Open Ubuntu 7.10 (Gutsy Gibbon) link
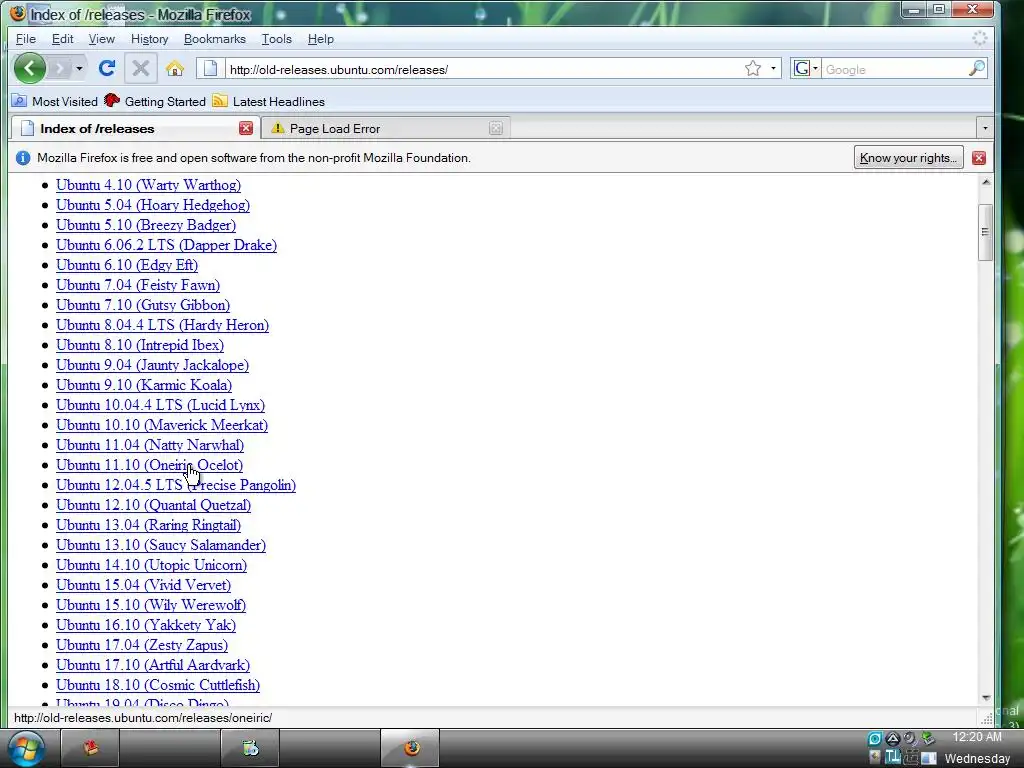Viewport: 1024px width, 768px height. click(x=143, y=305)
